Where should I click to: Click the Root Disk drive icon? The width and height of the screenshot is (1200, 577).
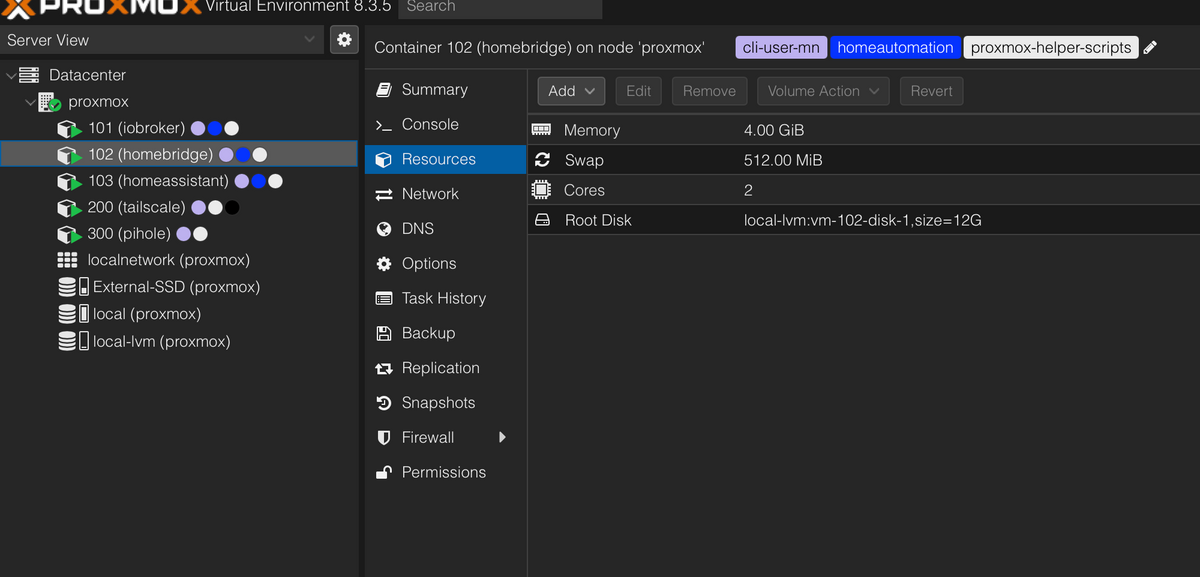(542, 220)
